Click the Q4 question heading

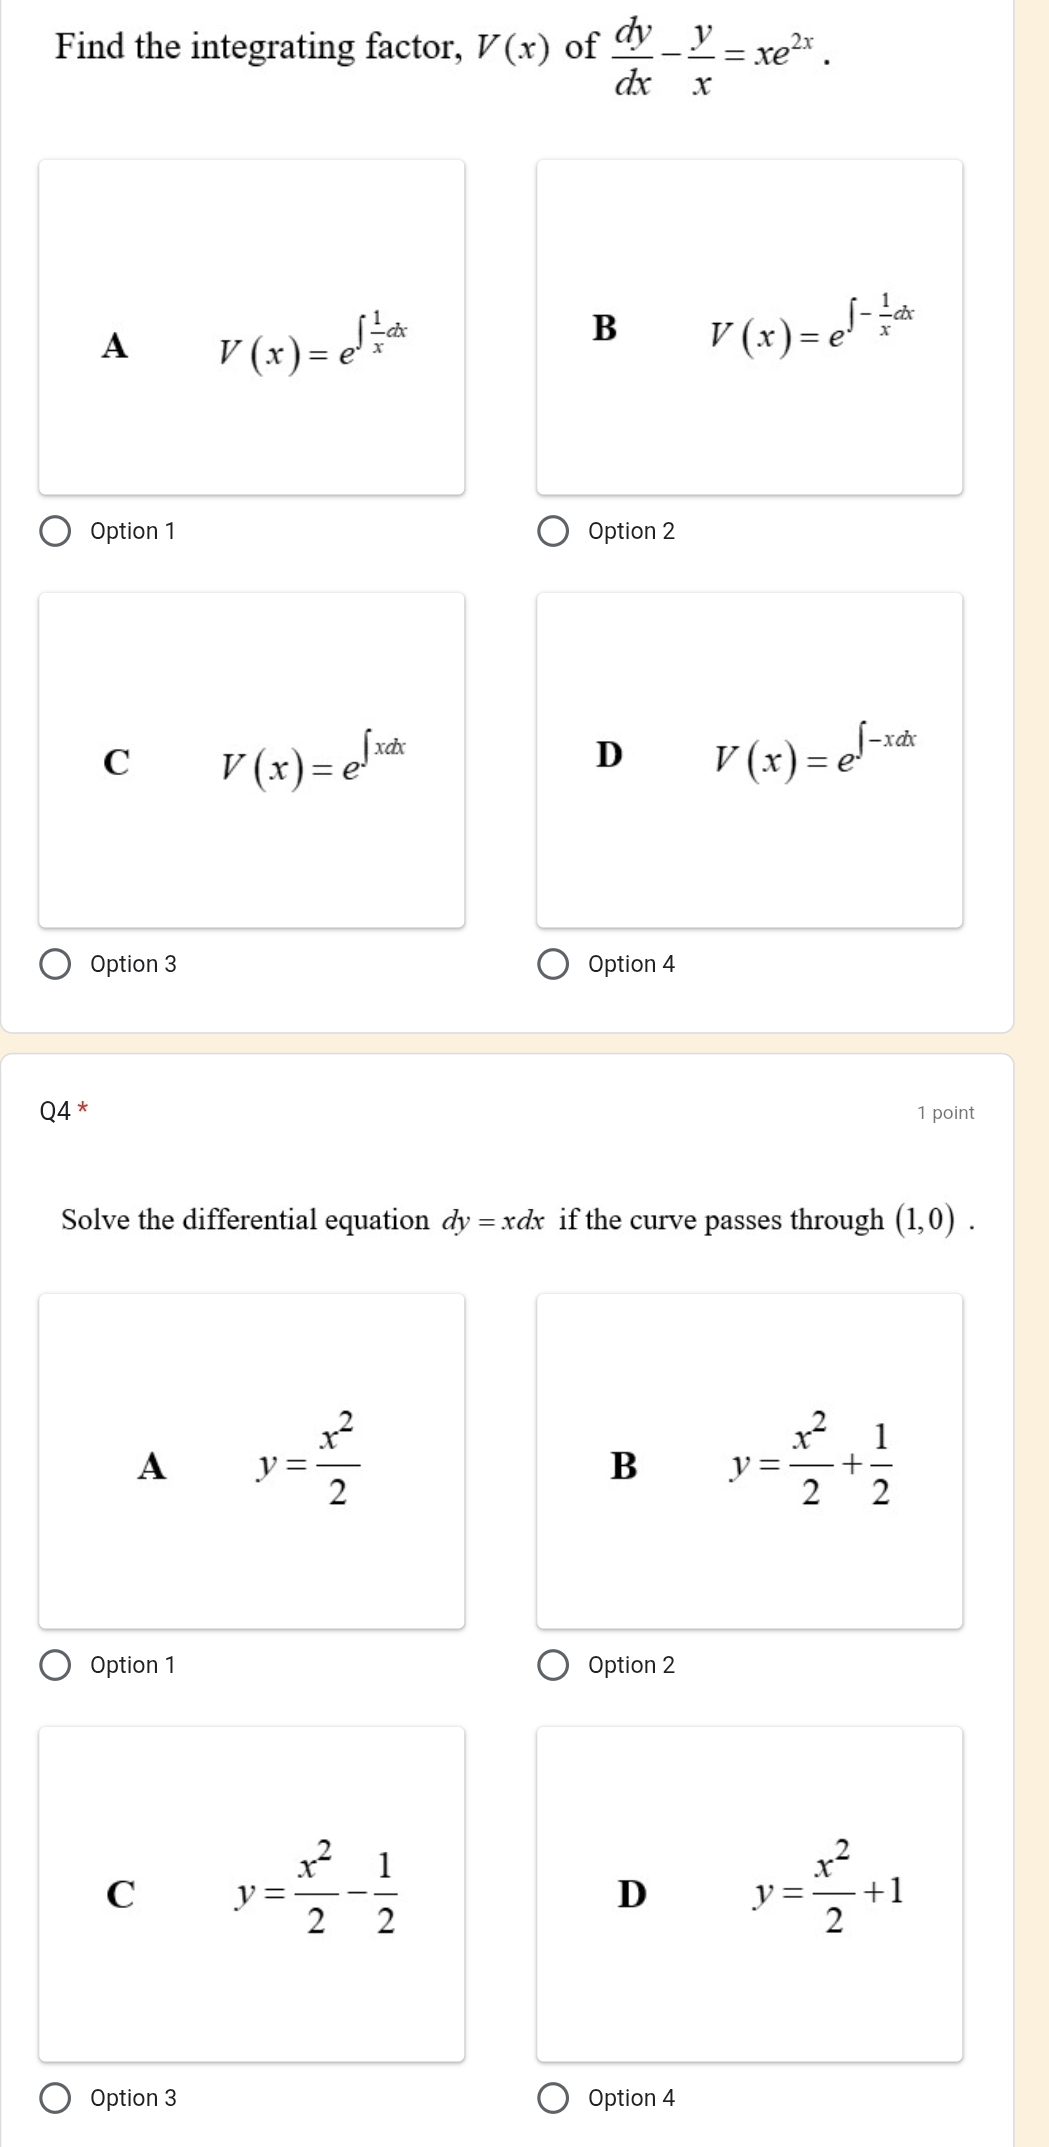coord(56,1111)
